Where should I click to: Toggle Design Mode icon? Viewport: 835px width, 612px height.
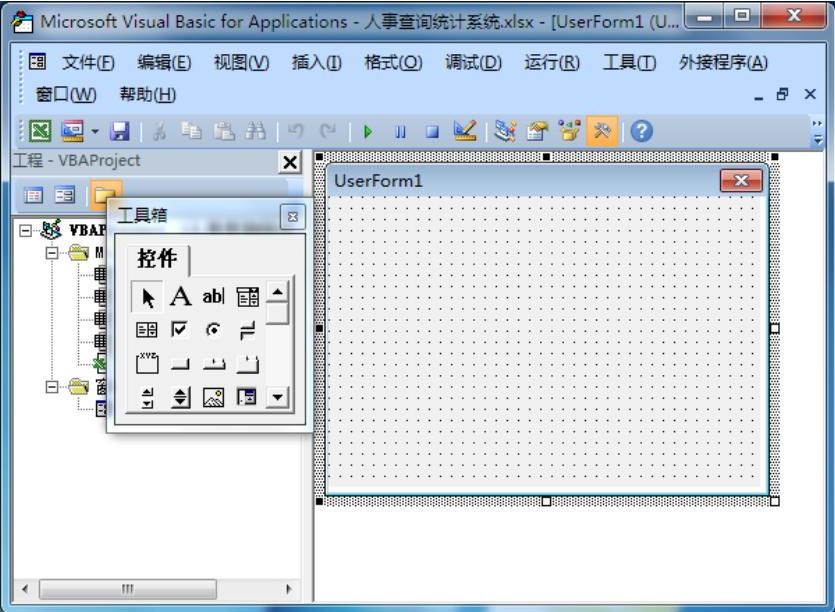coord(464,131)
